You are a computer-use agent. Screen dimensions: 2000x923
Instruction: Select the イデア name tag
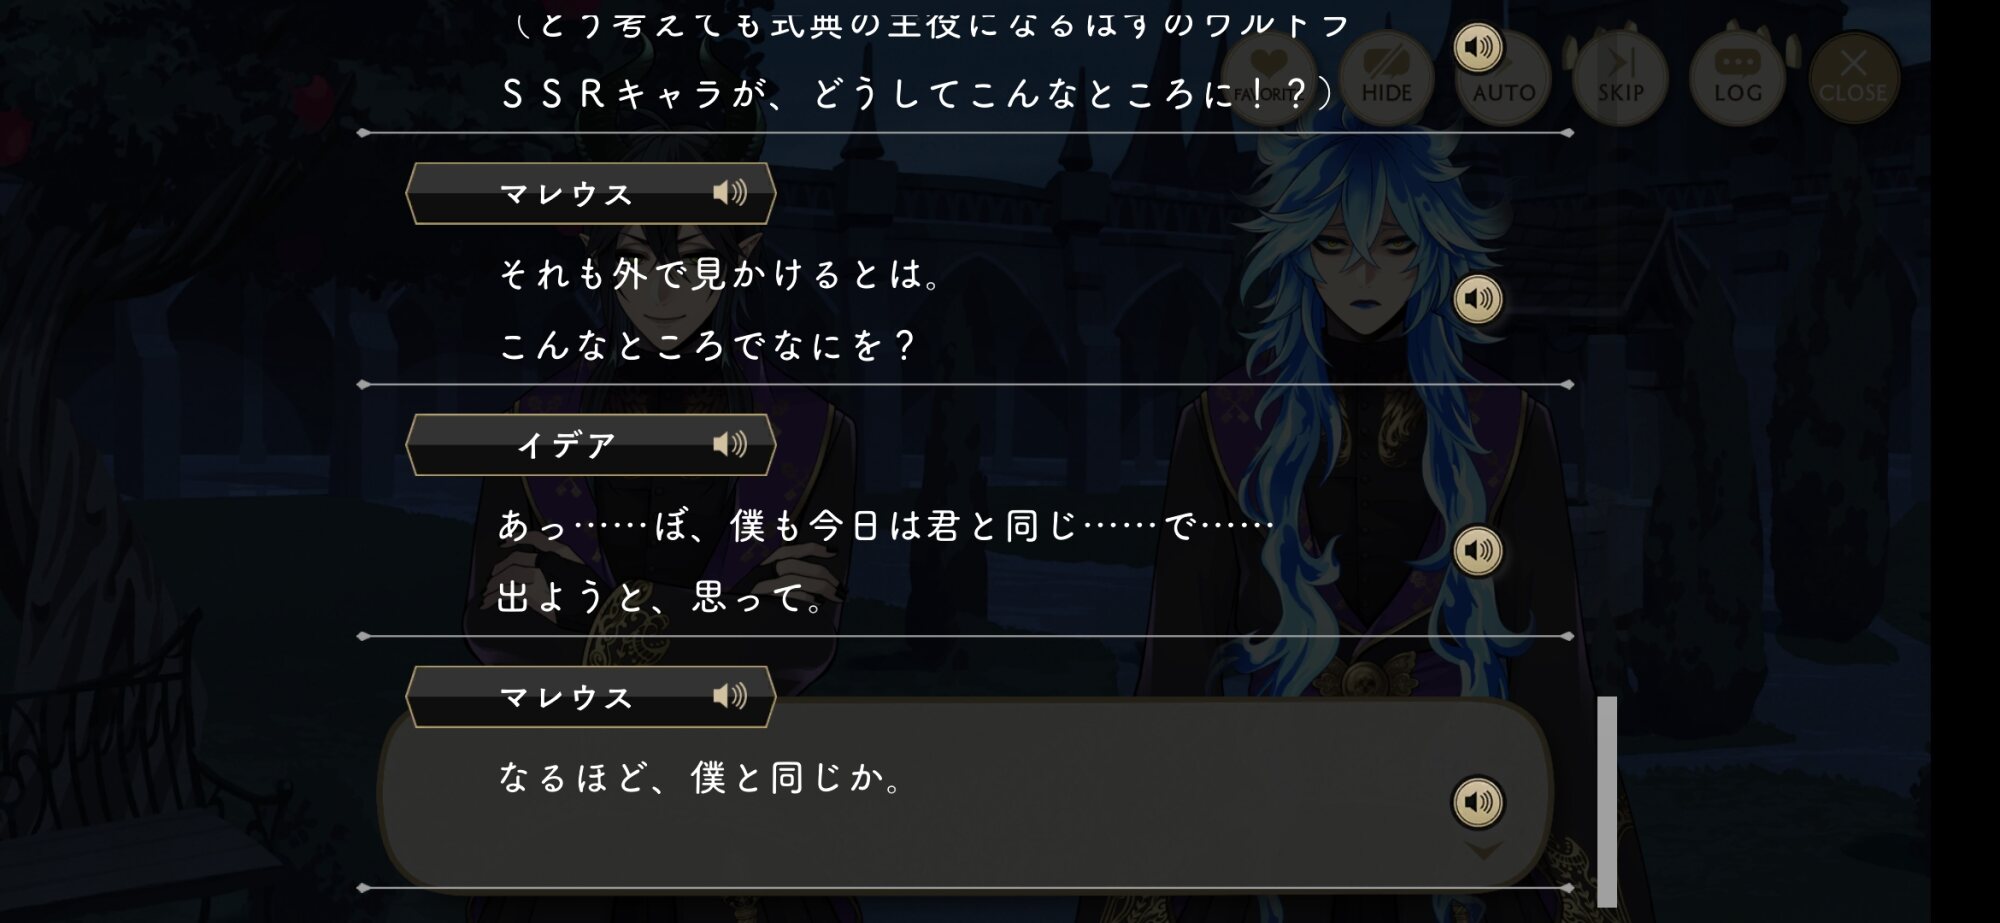590,445
